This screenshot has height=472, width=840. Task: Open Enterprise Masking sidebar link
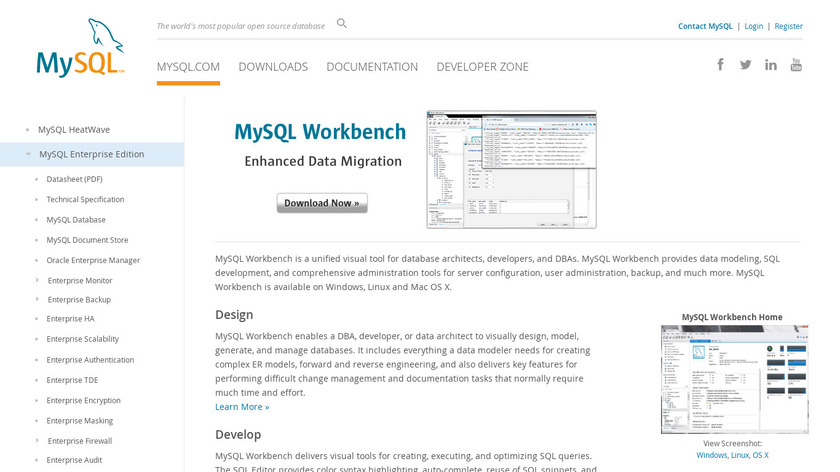80,421
